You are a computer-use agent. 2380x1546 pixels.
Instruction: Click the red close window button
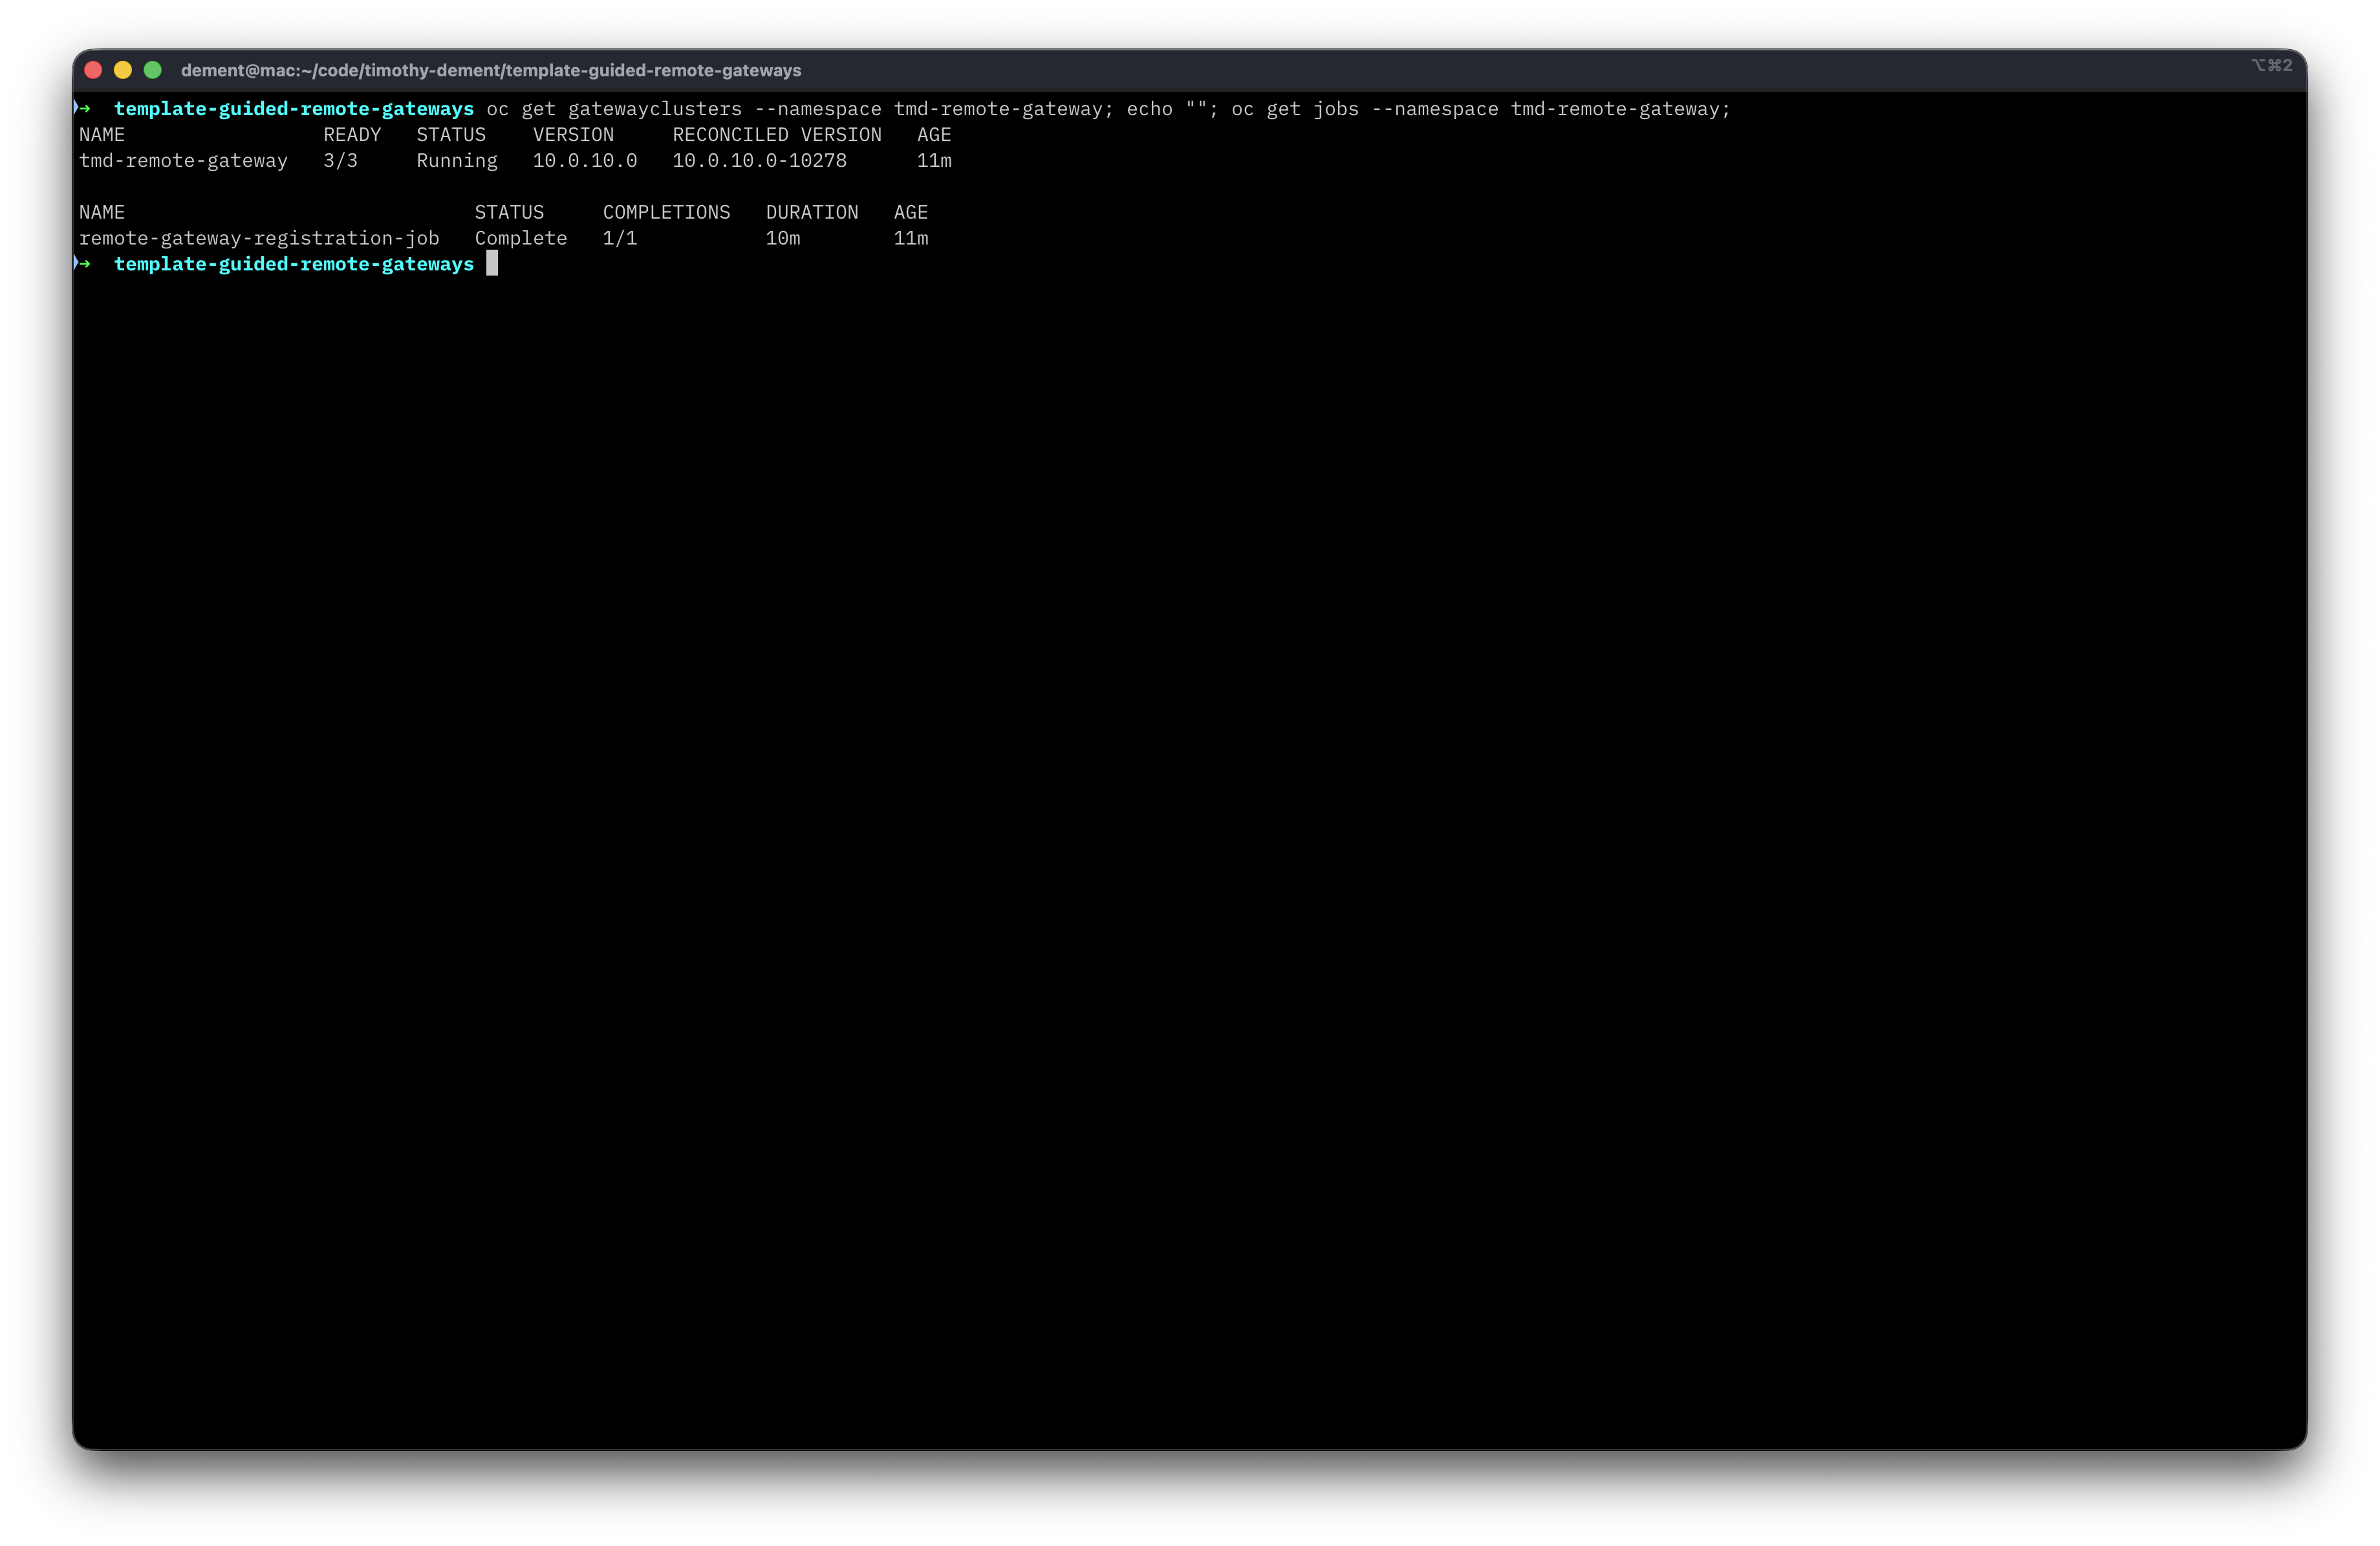point(93,70)
